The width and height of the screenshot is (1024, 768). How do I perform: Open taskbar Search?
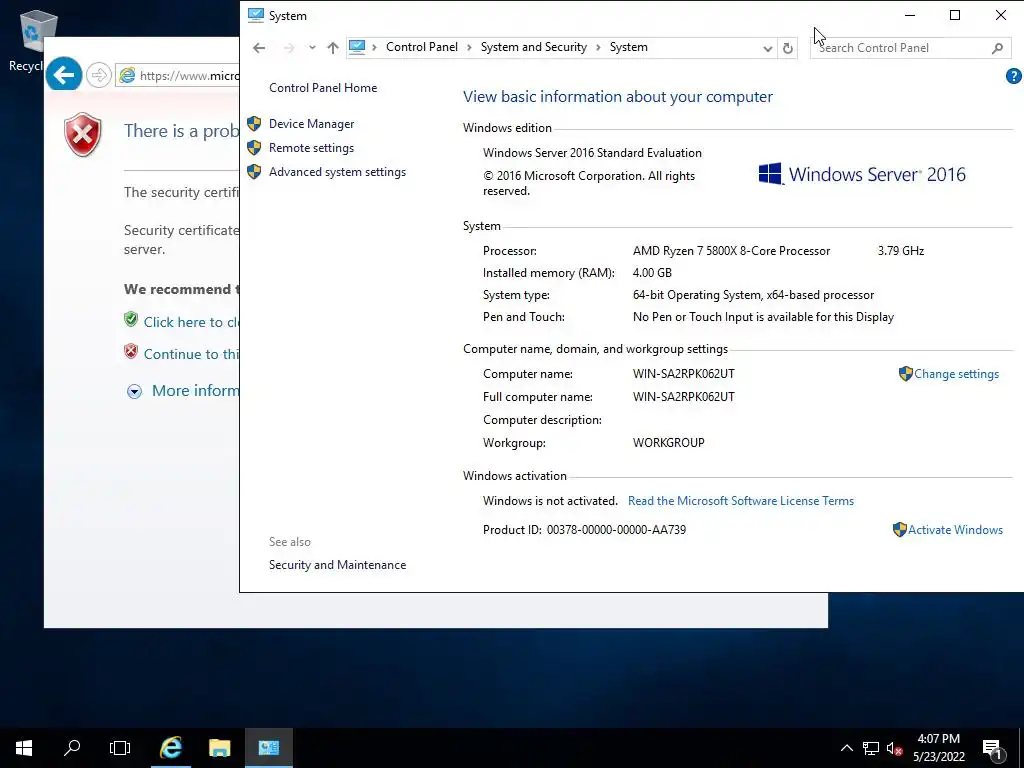point(72,748)
